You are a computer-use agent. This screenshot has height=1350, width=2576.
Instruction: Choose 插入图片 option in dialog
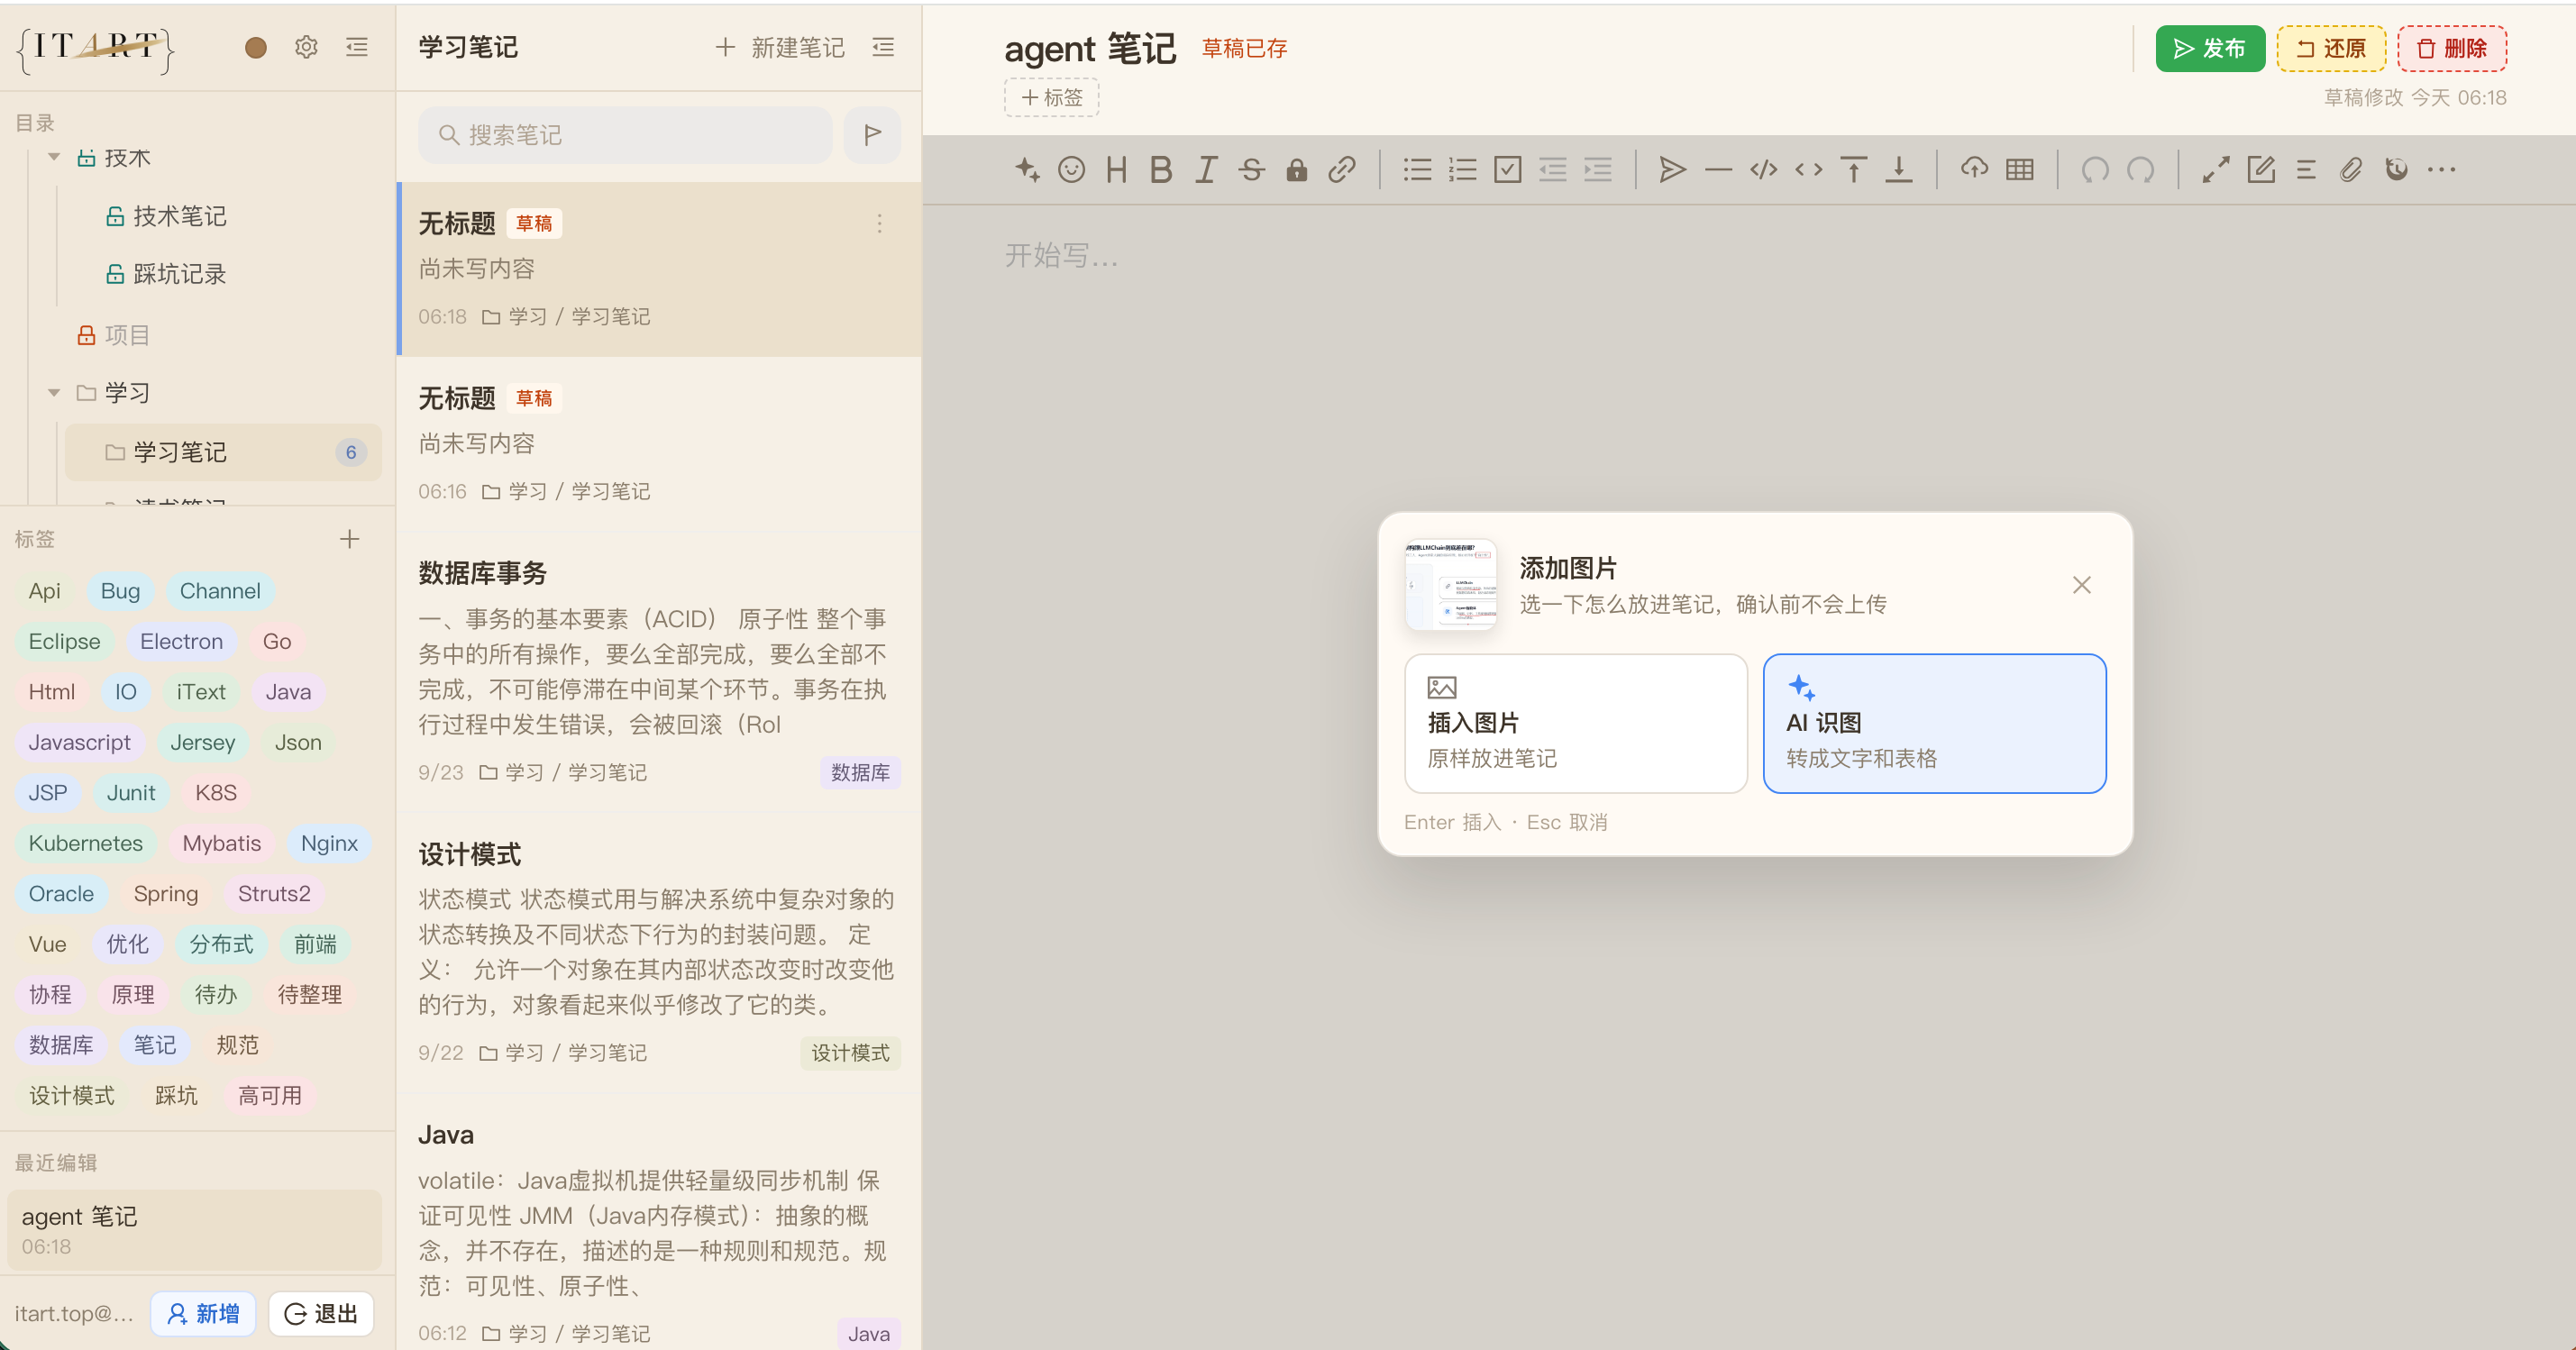point(1576,724)
